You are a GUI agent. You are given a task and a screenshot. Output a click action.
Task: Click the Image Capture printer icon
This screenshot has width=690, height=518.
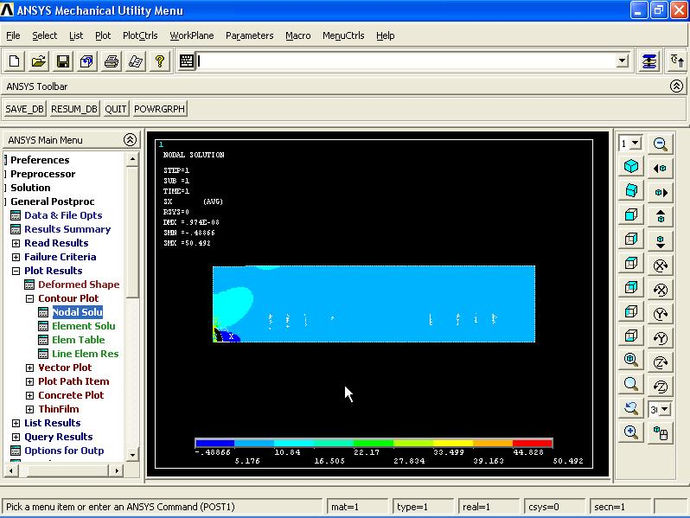tap(111, 61)
